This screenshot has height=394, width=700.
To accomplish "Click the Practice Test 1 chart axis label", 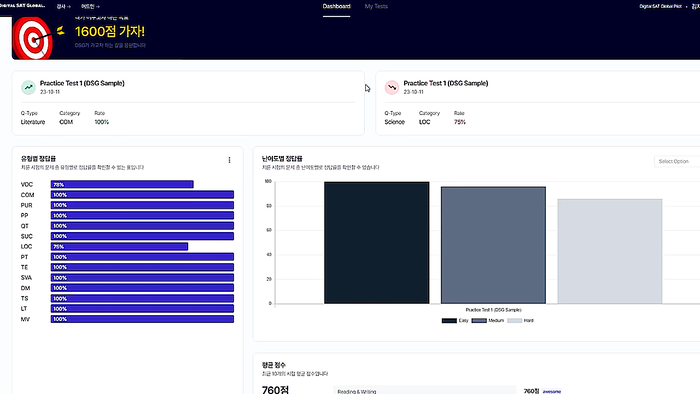I will [x=493, y=310].
